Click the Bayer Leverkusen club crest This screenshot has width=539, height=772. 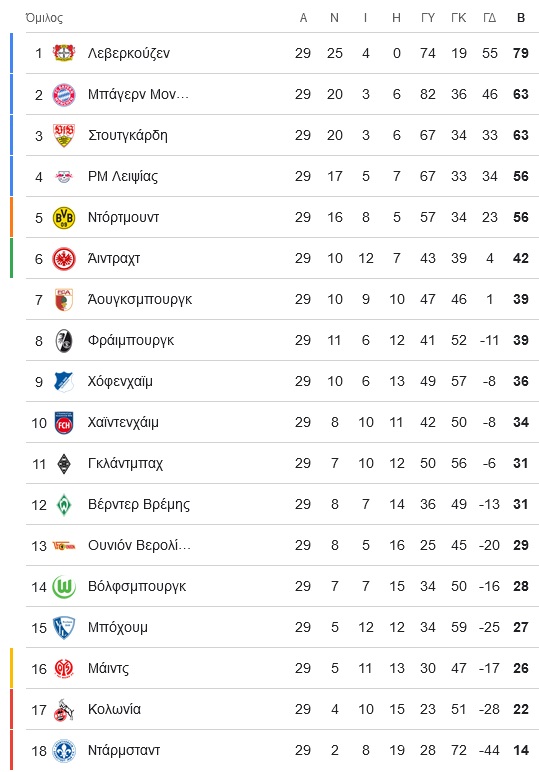pos(63,53)
